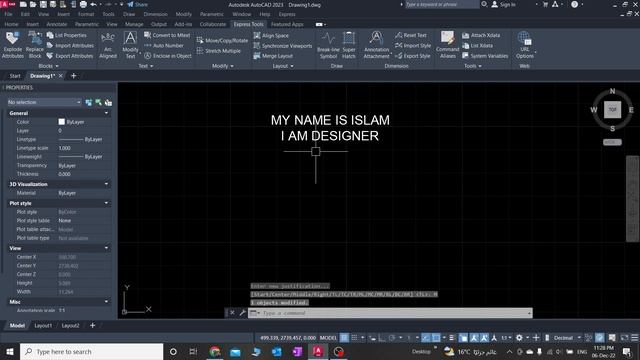Switch to Layout1 tab
The height and width of the screenshot is (360, 640).
(x=43, y=325)
